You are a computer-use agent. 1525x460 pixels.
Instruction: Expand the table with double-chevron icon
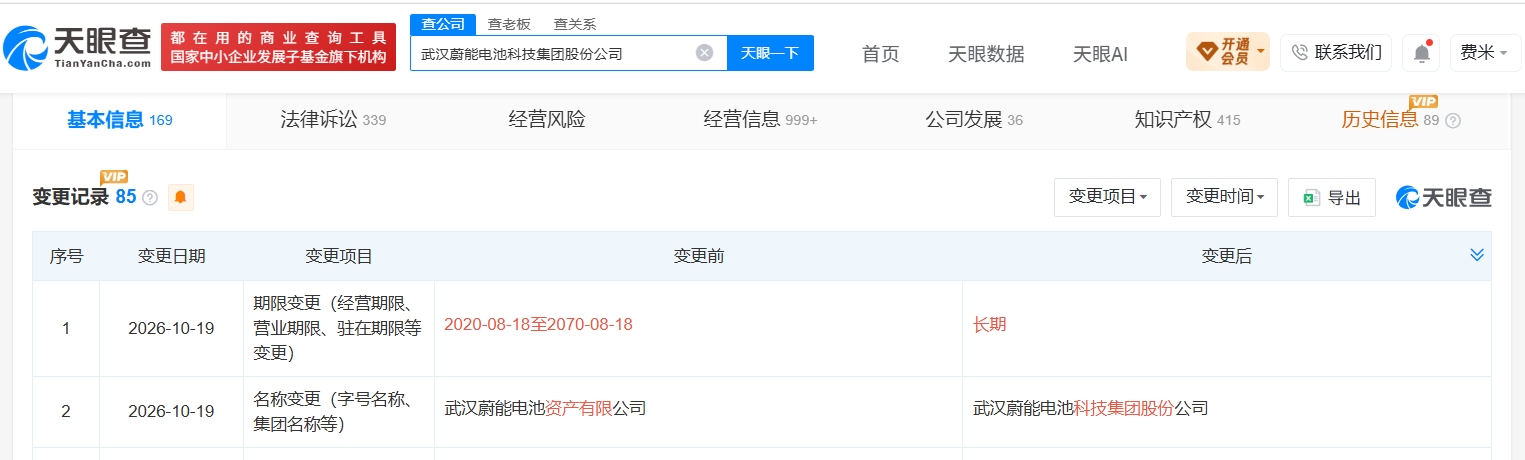pos(1477,255)
